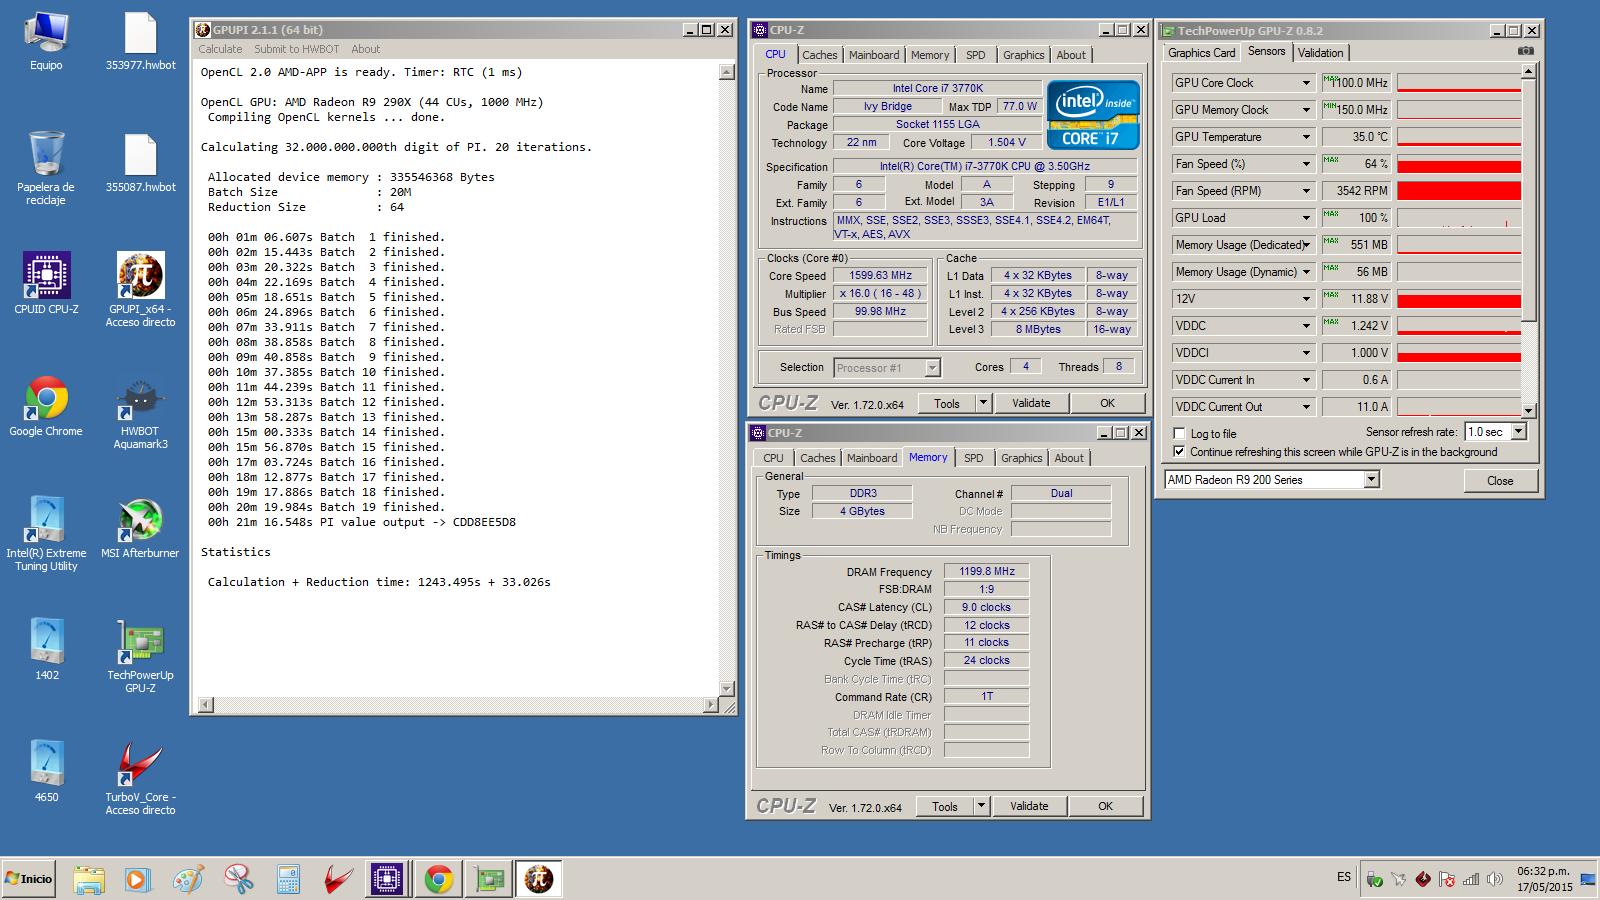The width and height of the screenshot is (1600, 900).
Task: Click Validate in the upper CPU-Z window
Action: (x=1031, y=403)
